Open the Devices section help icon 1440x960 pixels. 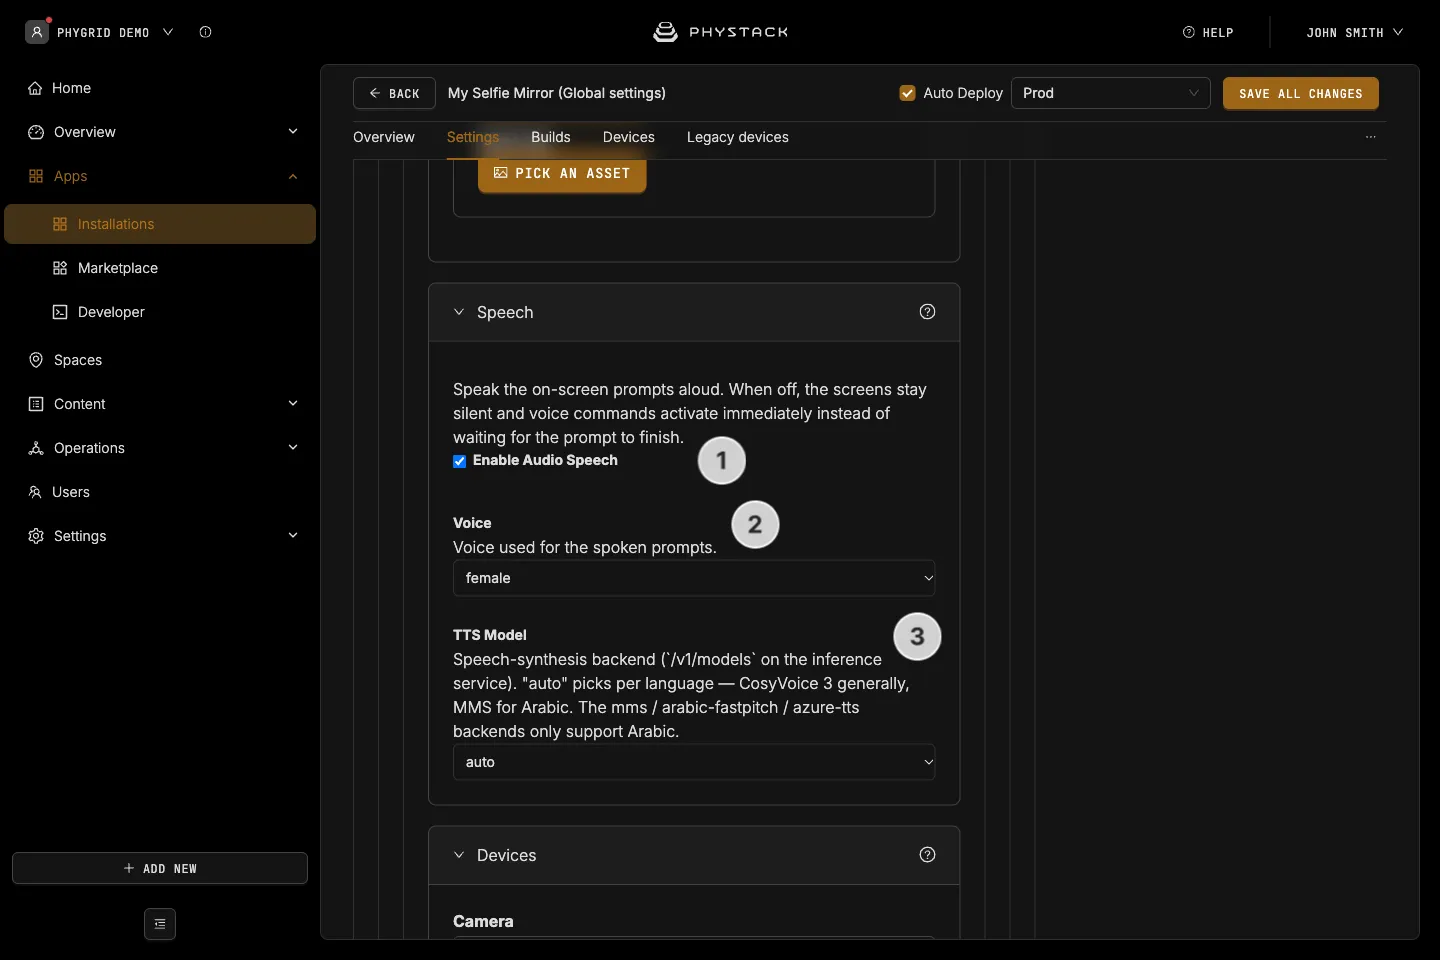[x=927, y=855]
